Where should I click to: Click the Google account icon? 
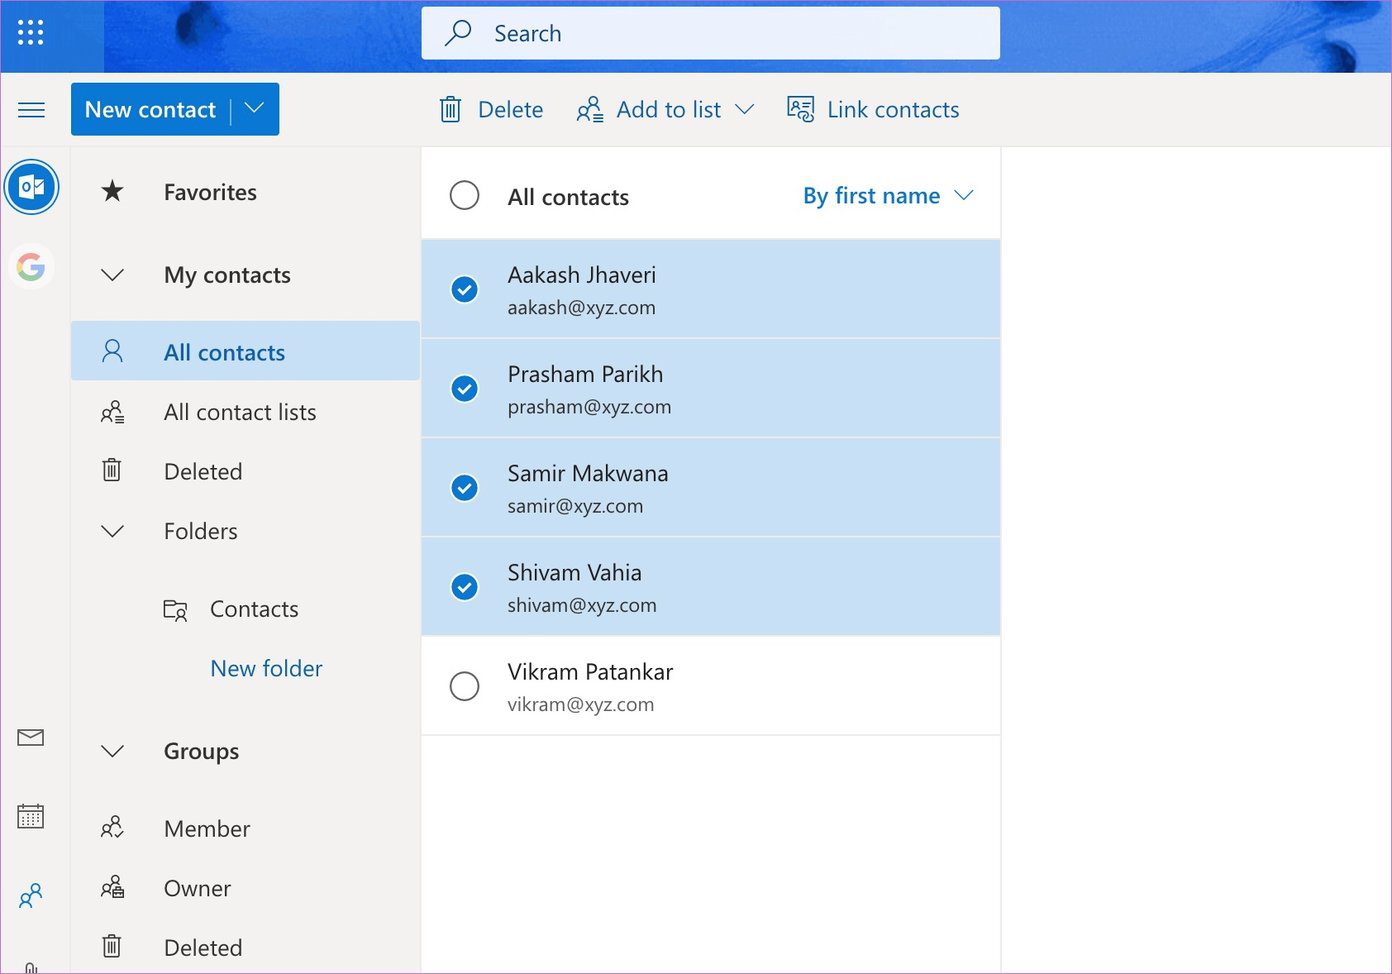(x=31, y=267)
